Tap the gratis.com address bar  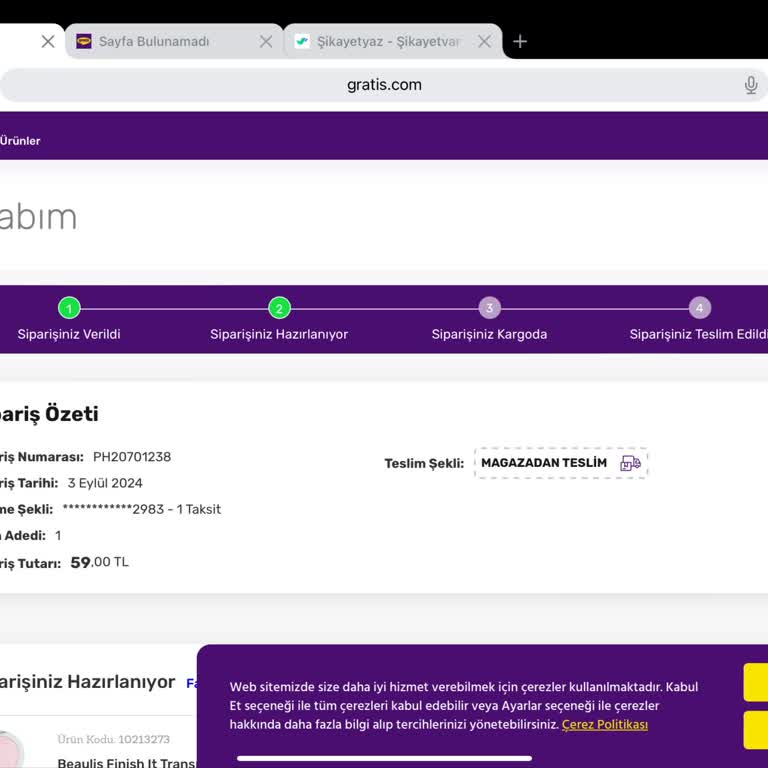(x=384, y=85)
